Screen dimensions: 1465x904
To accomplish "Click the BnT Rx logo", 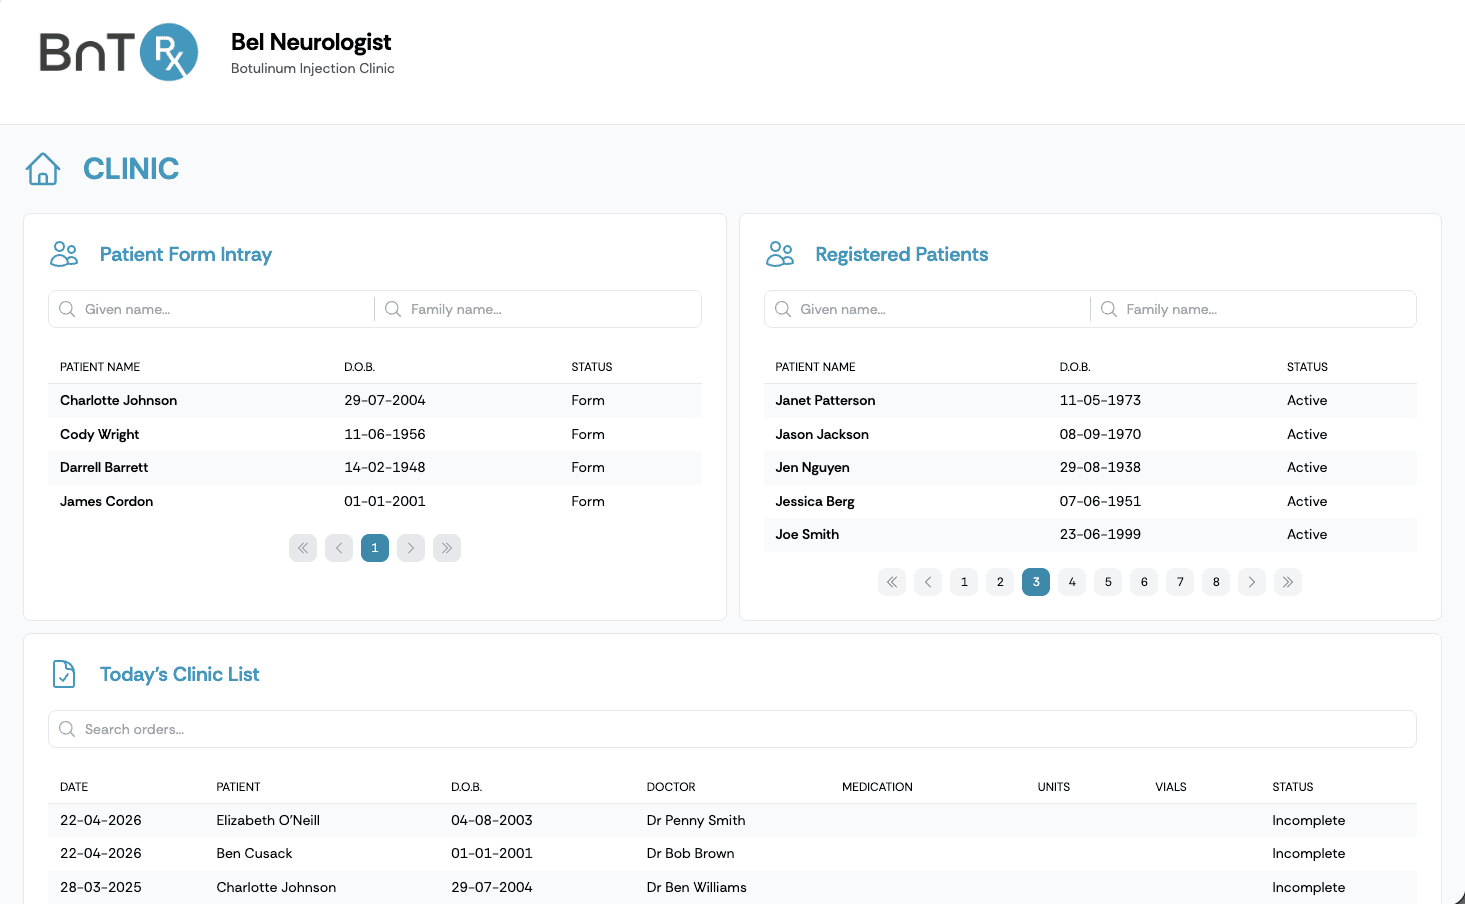I will [x=118, y=52].
